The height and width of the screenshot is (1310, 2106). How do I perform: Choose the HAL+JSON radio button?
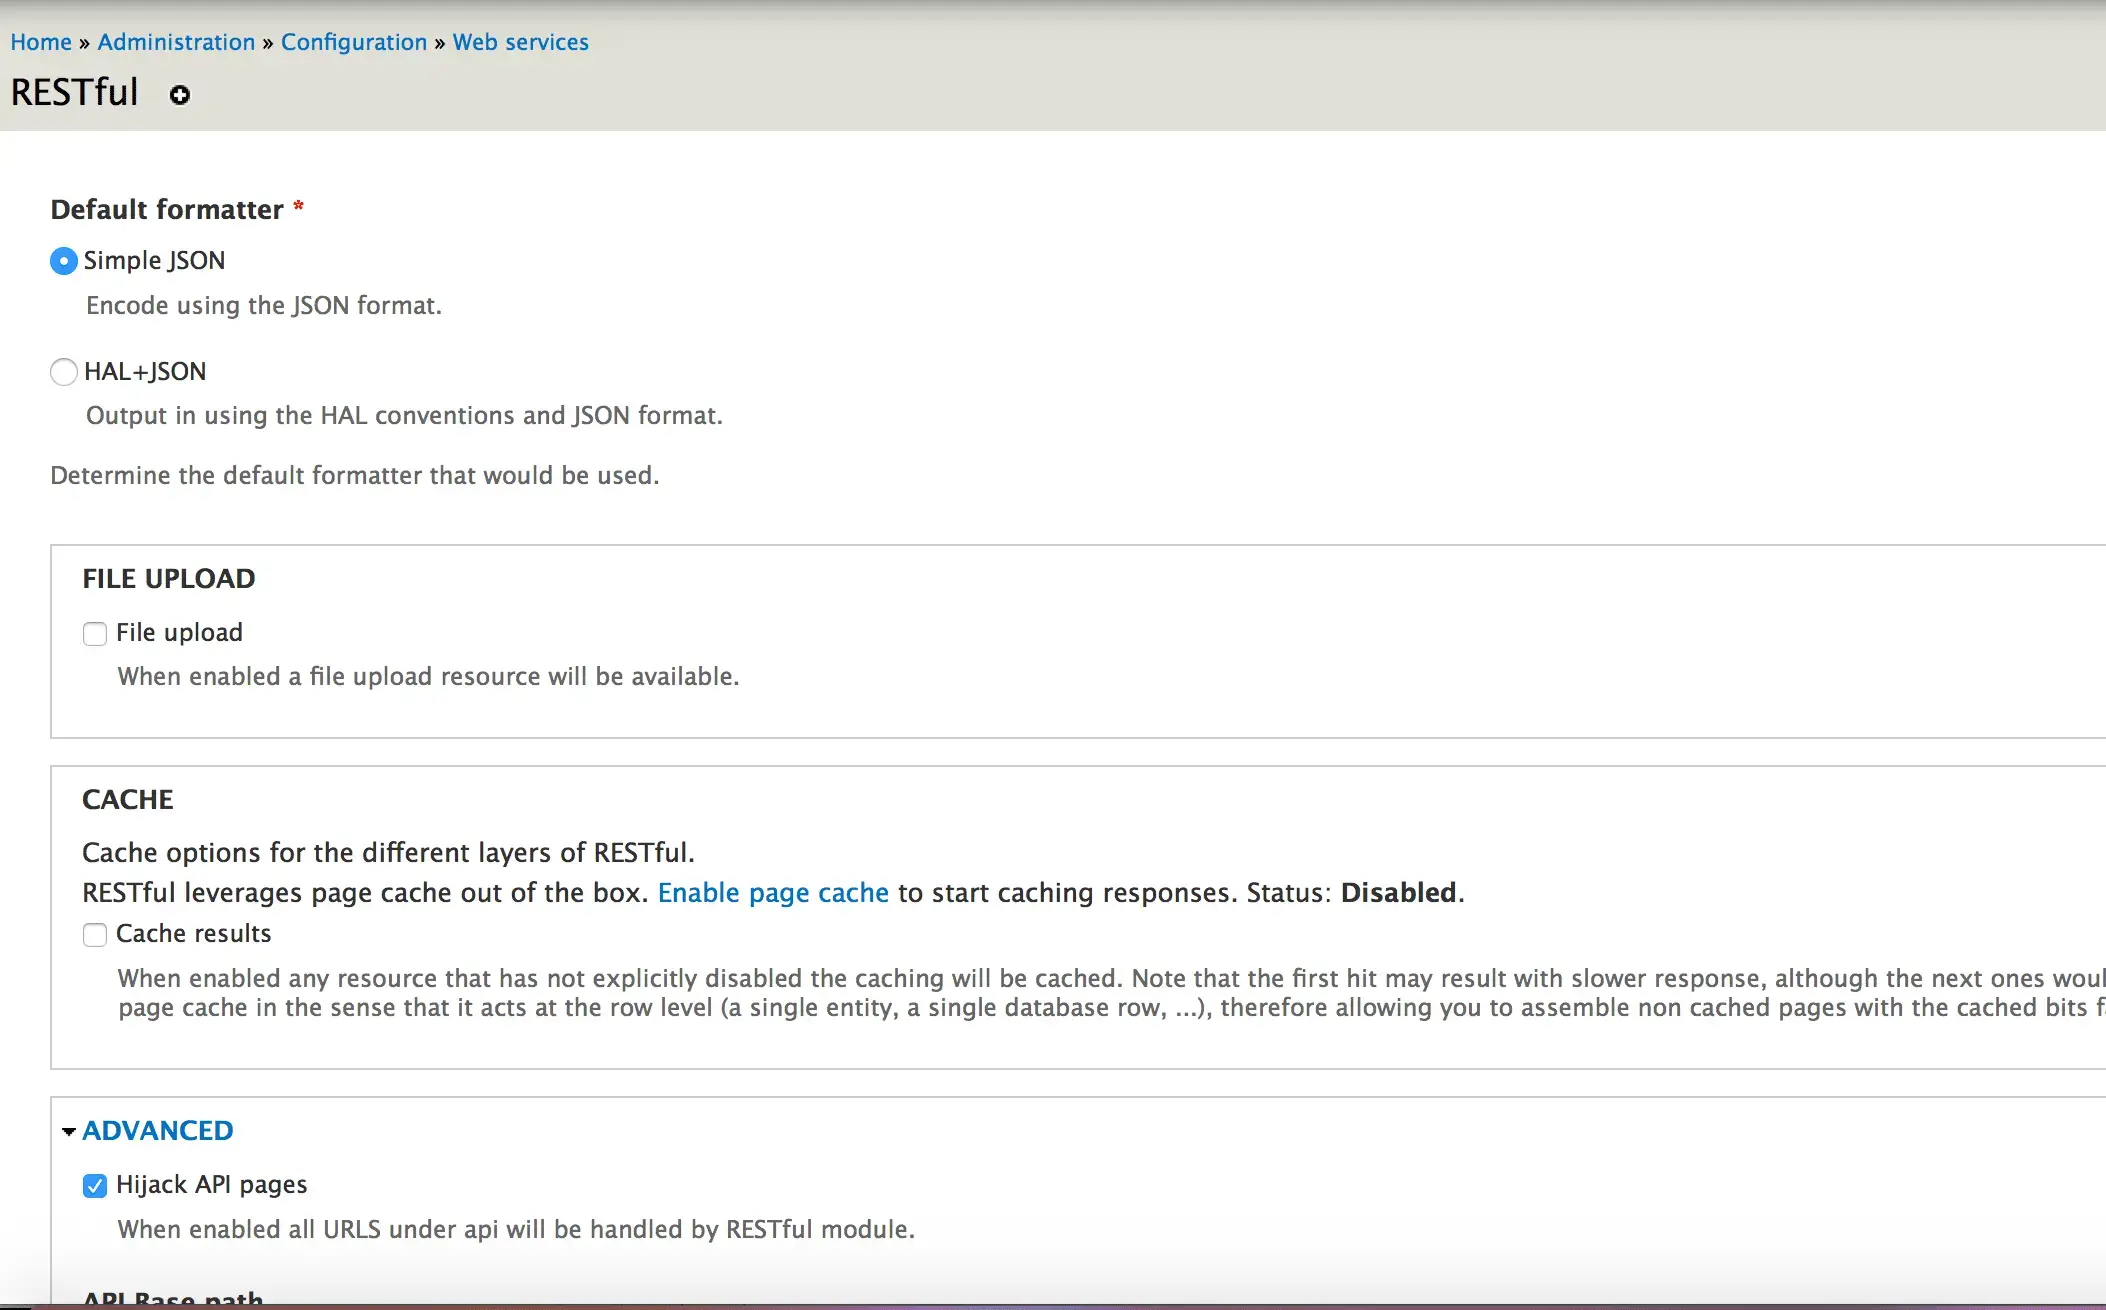tap(63, 372)
